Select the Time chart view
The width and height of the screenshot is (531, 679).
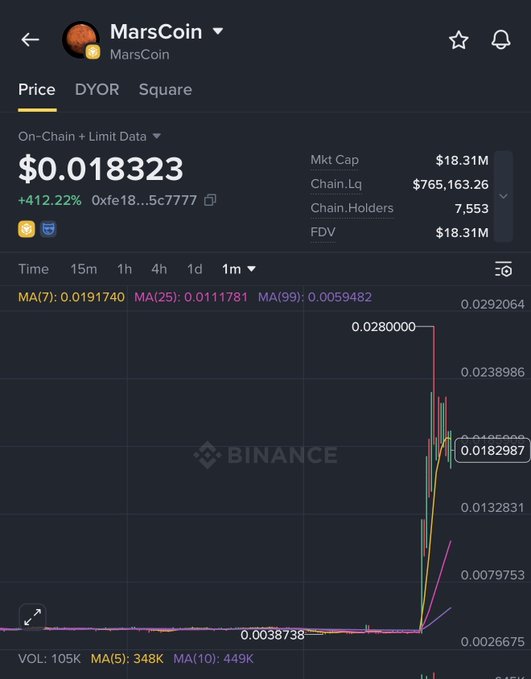click(33, 269)
